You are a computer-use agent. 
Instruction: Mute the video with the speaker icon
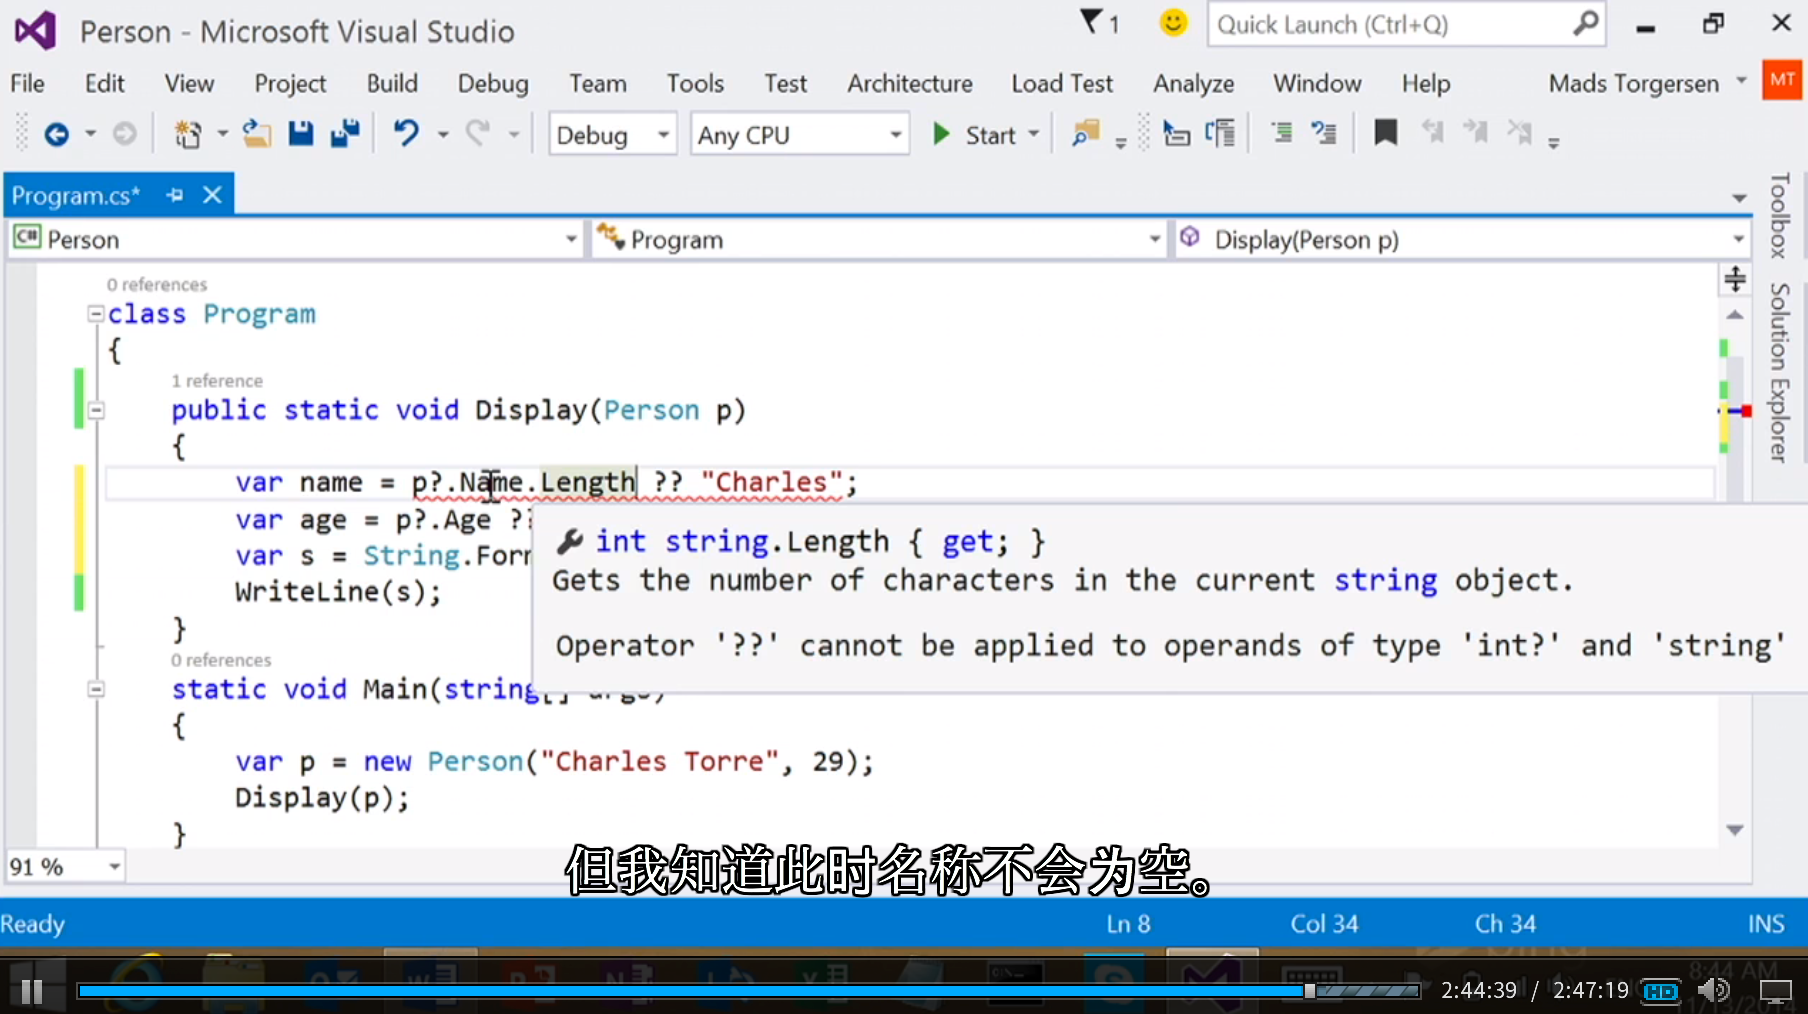click(x=1714, y=991)
